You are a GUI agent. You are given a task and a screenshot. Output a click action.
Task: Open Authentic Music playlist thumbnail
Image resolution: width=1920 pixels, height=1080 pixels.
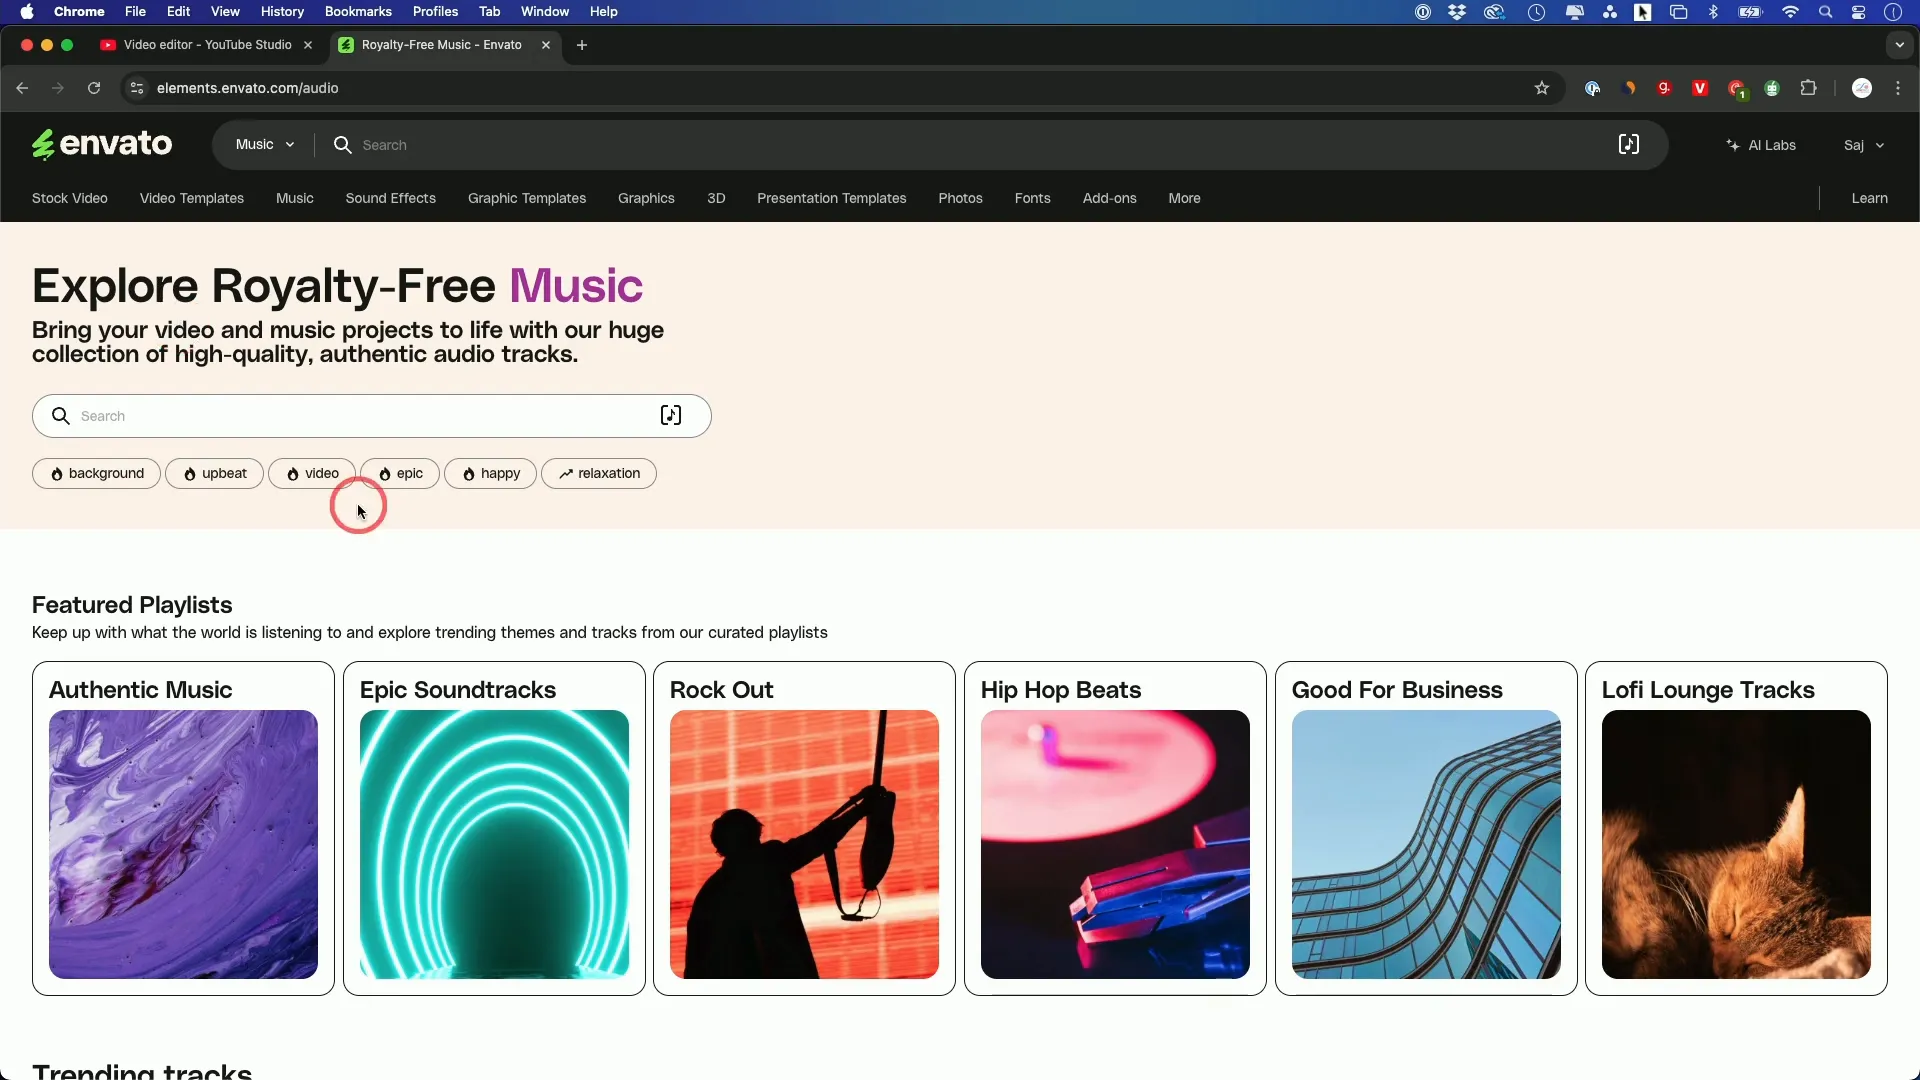pyautogui.click(x=183, y=844)
